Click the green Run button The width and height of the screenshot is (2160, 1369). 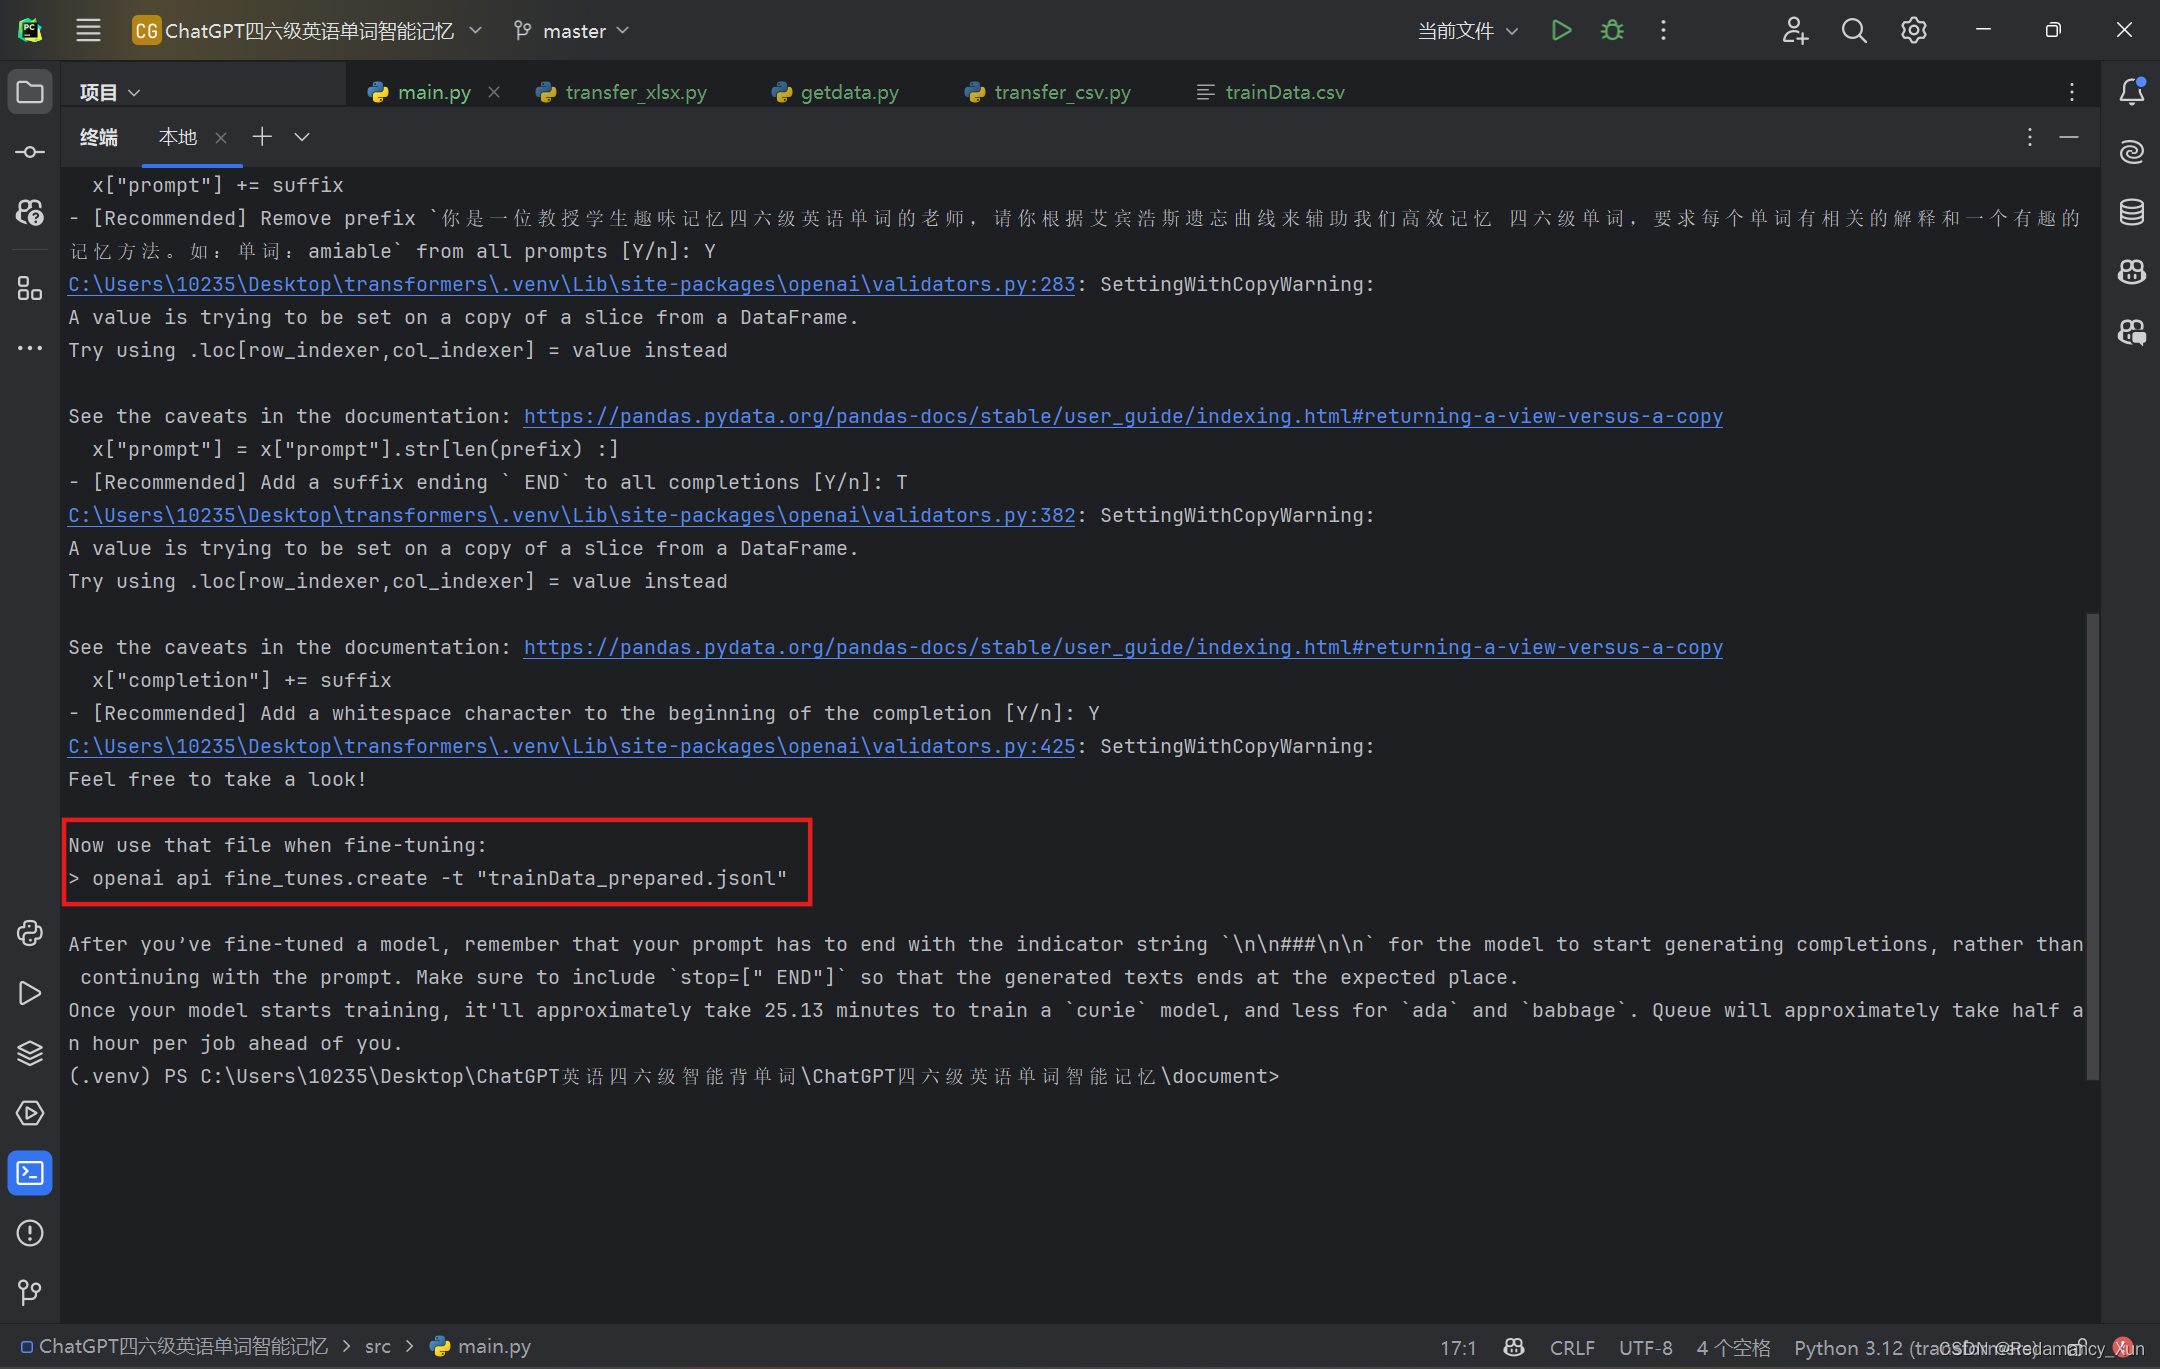click(1561, 30)
